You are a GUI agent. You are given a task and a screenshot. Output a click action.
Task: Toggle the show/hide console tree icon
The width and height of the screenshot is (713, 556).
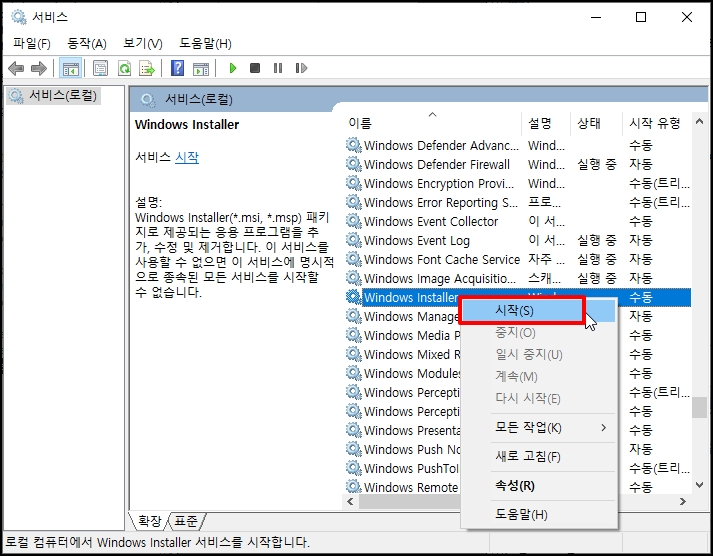tap(70, 69)
